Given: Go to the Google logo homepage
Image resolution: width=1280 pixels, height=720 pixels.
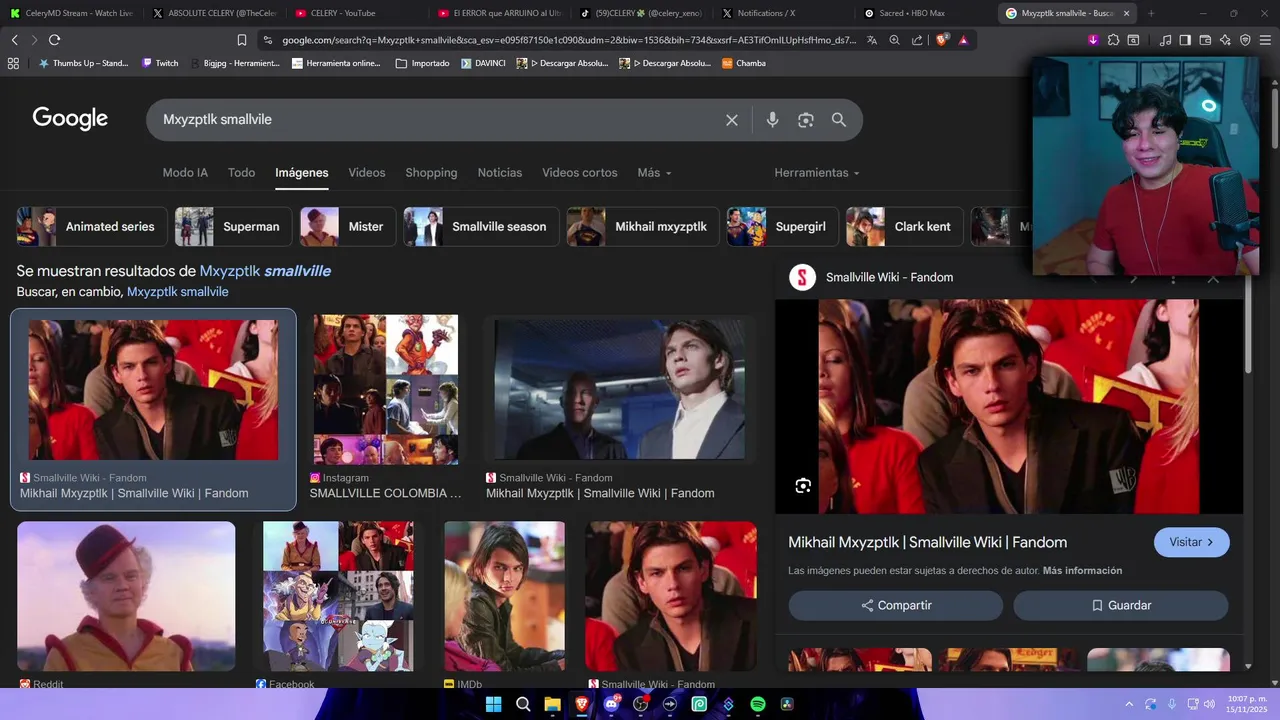Looking at the screenshot, I should click(x=70, y=119).
